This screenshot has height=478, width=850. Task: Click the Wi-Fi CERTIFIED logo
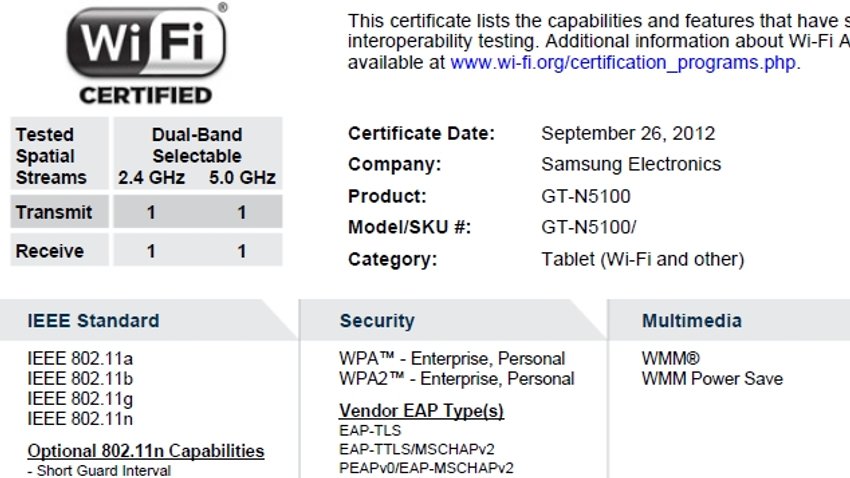146,54
